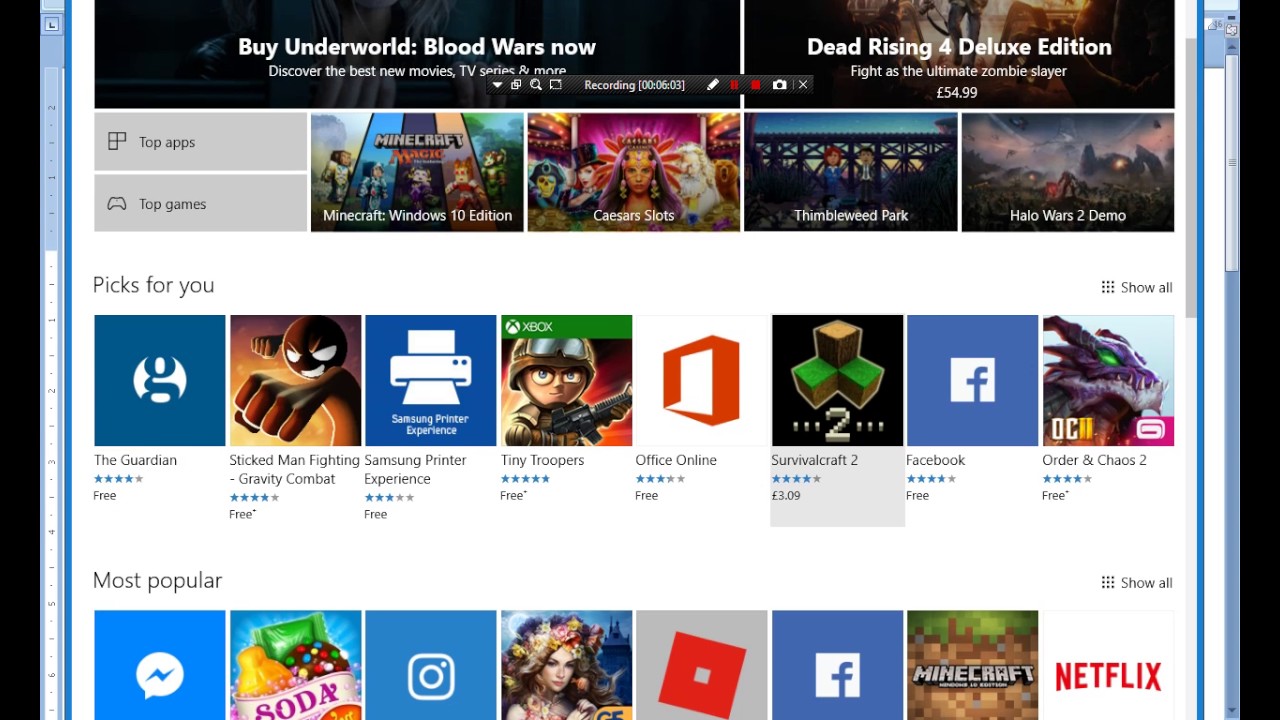Viewport: 1280px width, 720px height.
Task: Open The Guardian app icon
Action: [x=160, y=380]
